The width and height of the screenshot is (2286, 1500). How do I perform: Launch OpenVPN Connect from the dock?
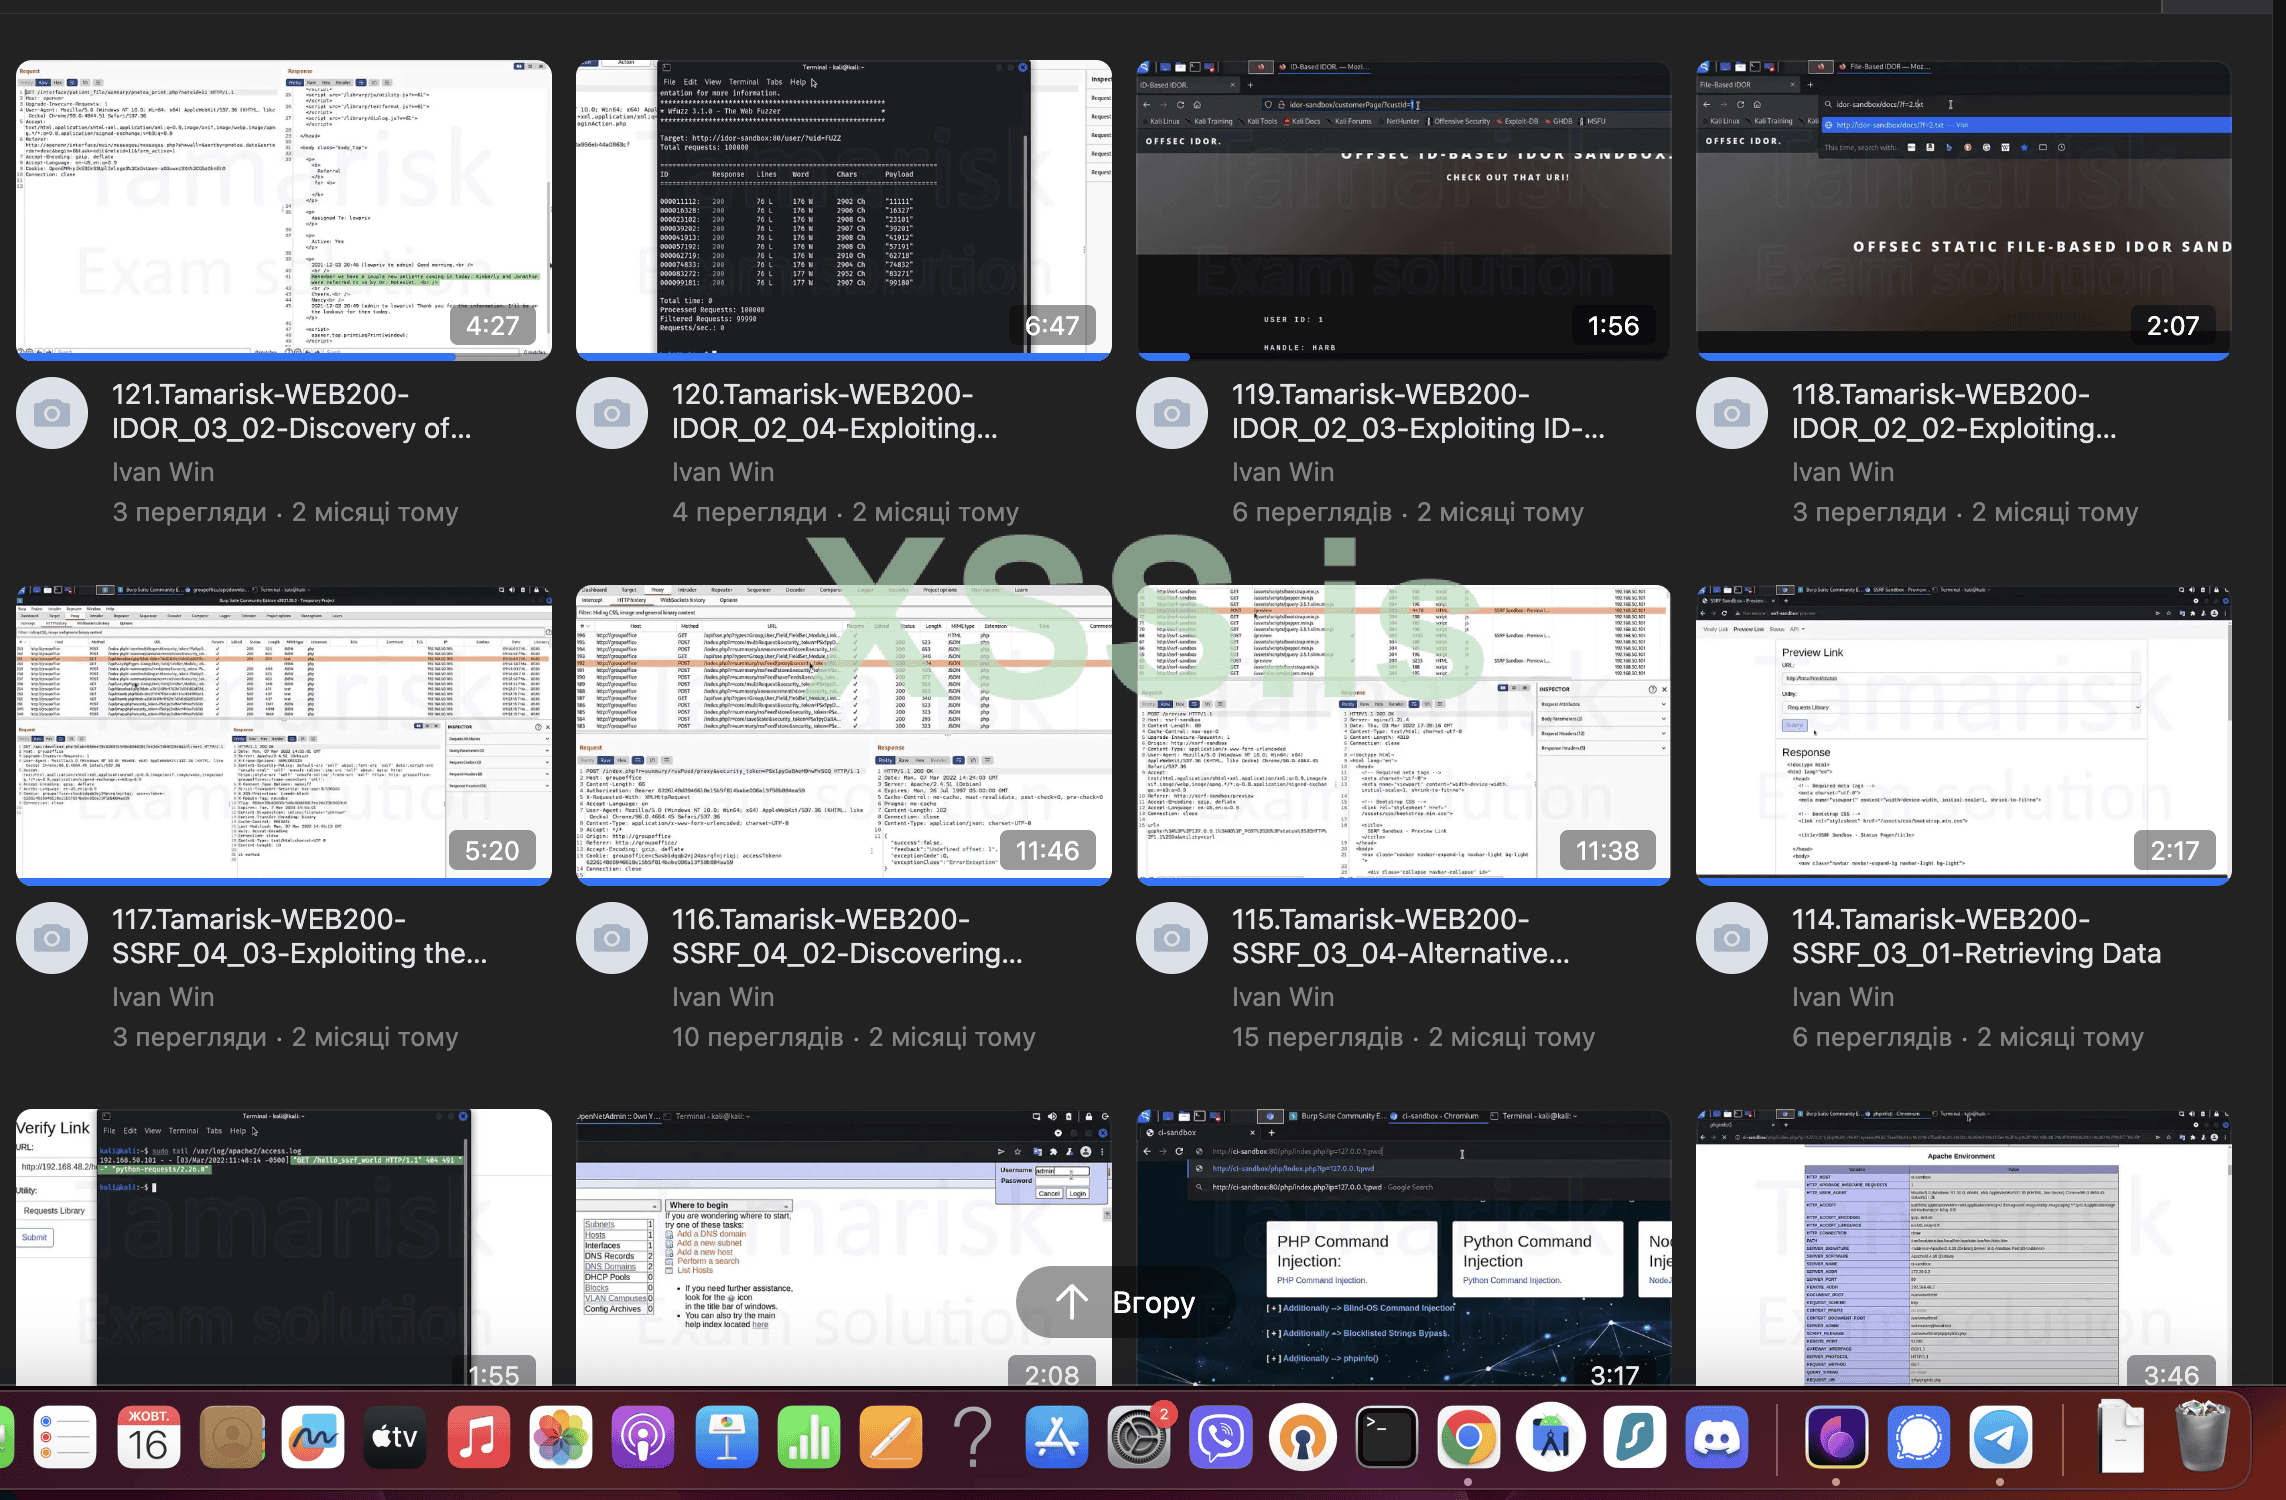coord(1303,1438)
